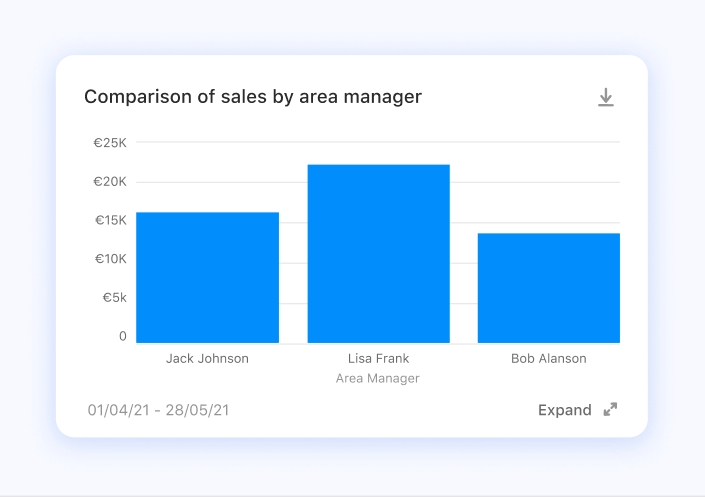Click the Lisa Frank axis label
Screen dimensions: 705x497
(378, 358)
